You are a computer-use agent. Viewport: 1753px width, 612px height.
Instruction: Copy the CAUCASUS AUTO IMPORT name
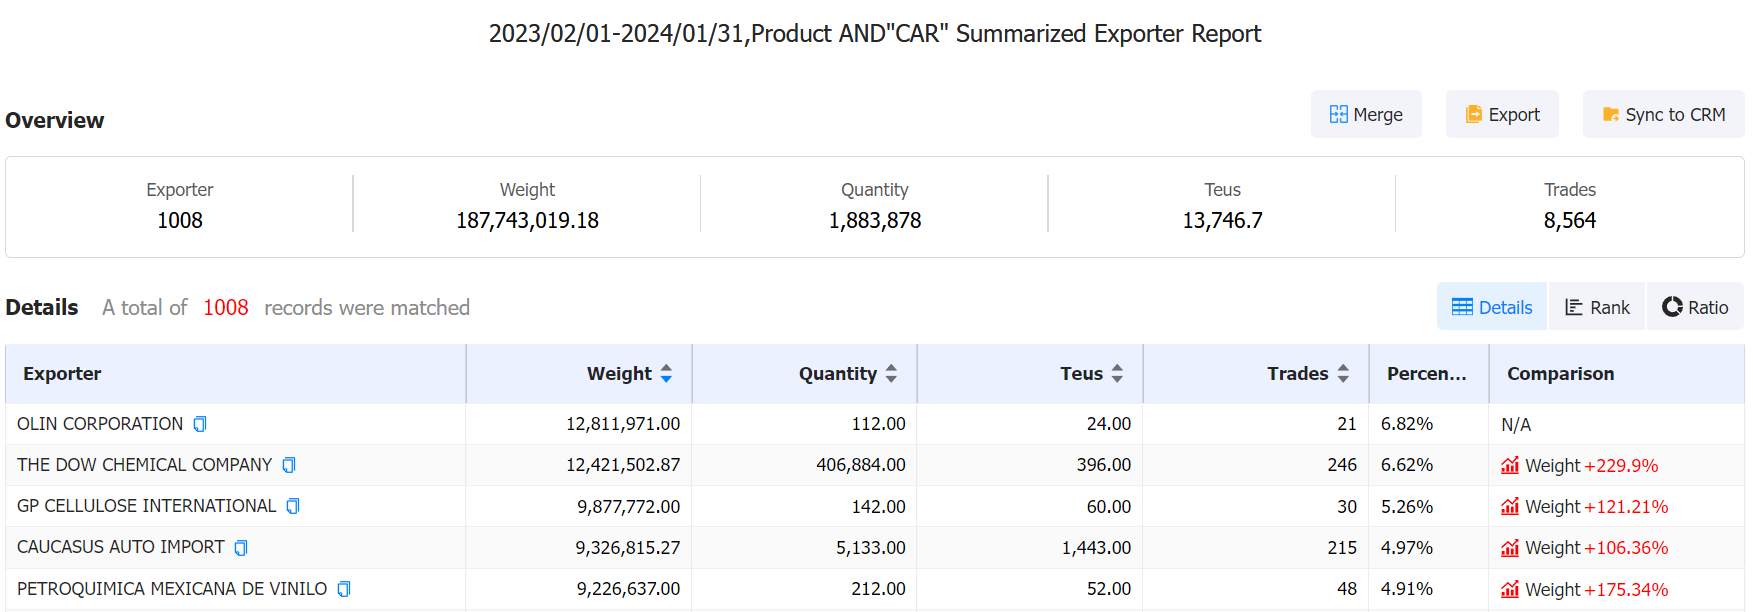pos(241,548)
